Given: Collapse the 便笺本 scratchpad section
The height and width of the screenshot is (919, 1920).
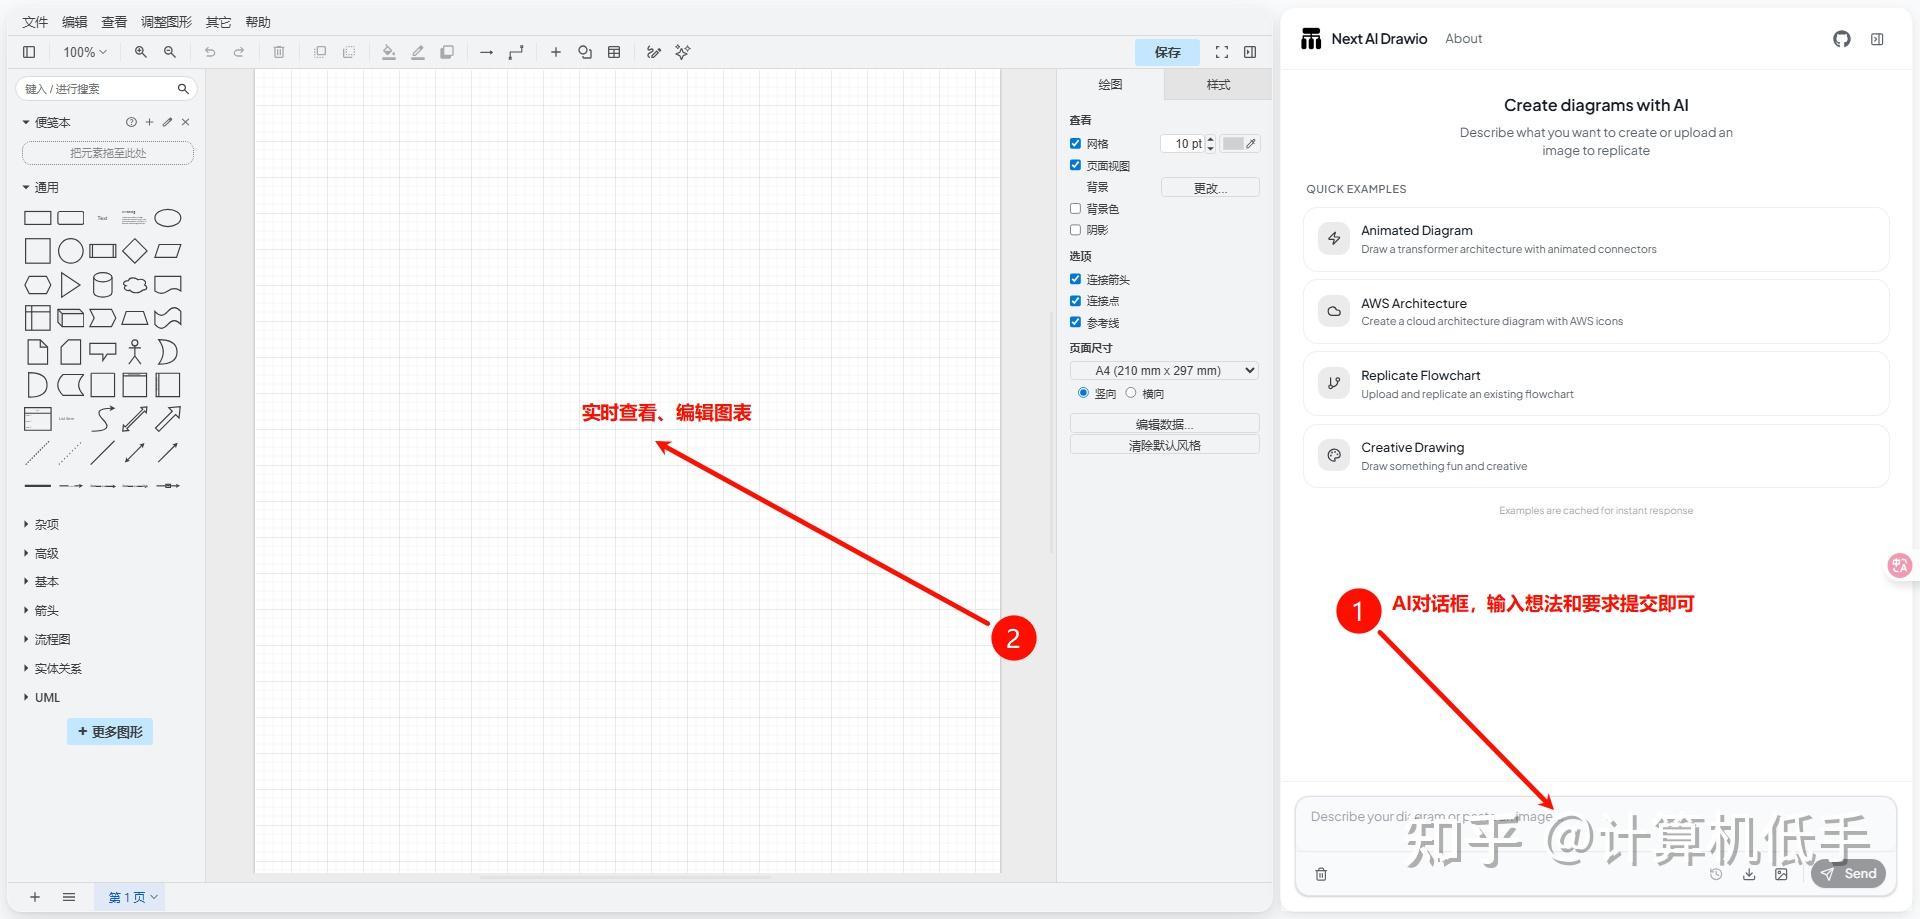Looking at the screenshot, I should (x=47, y=122).
